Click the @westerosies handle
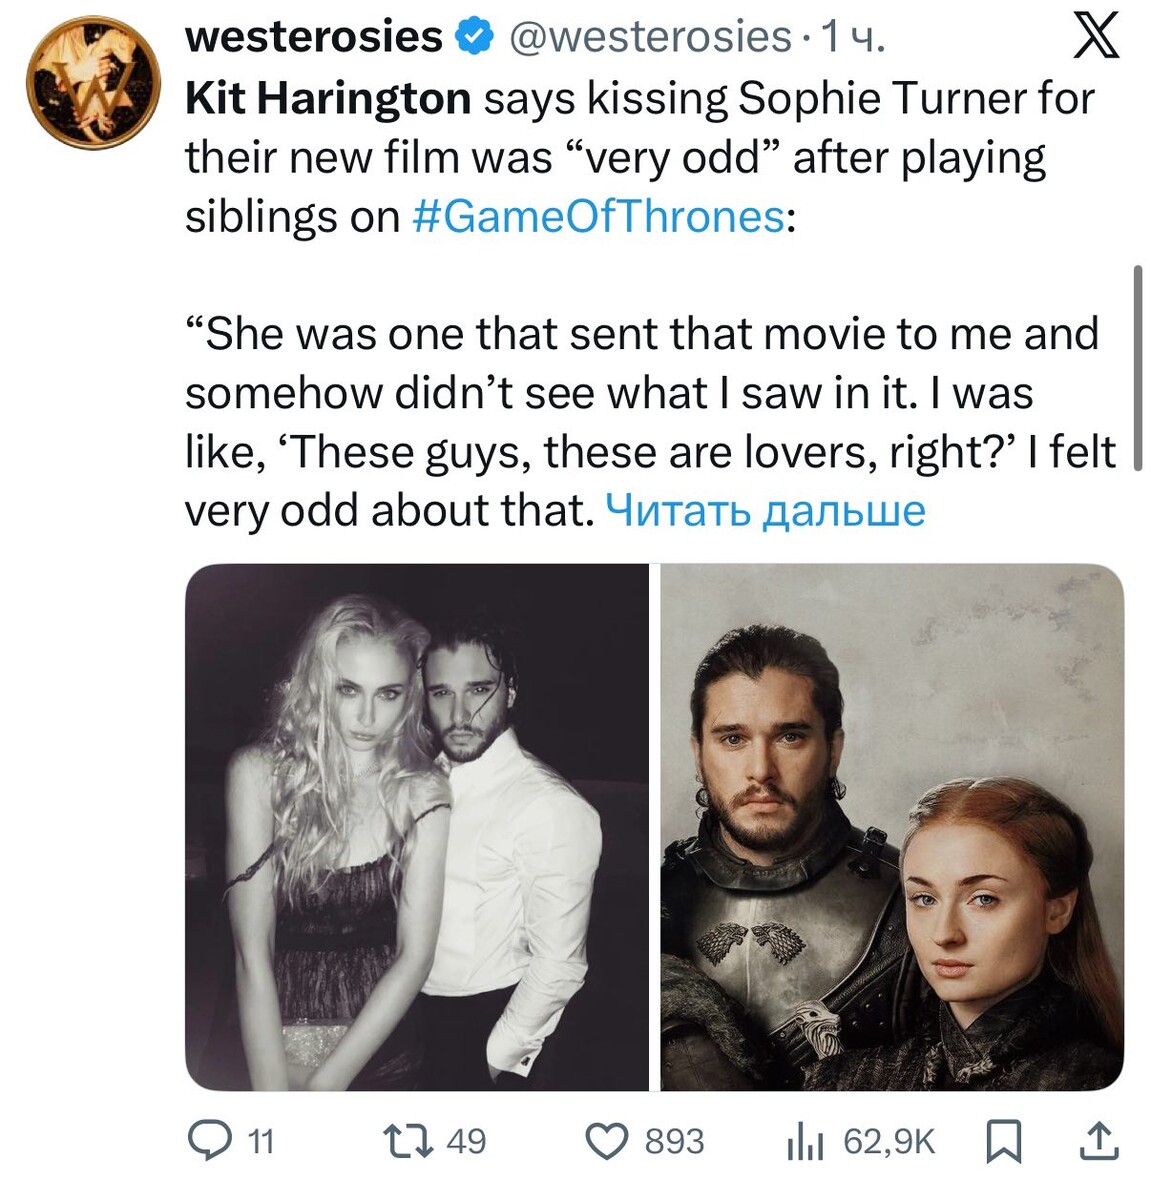This screenshot has height=1200, width=1151. (x=650, y=38)
